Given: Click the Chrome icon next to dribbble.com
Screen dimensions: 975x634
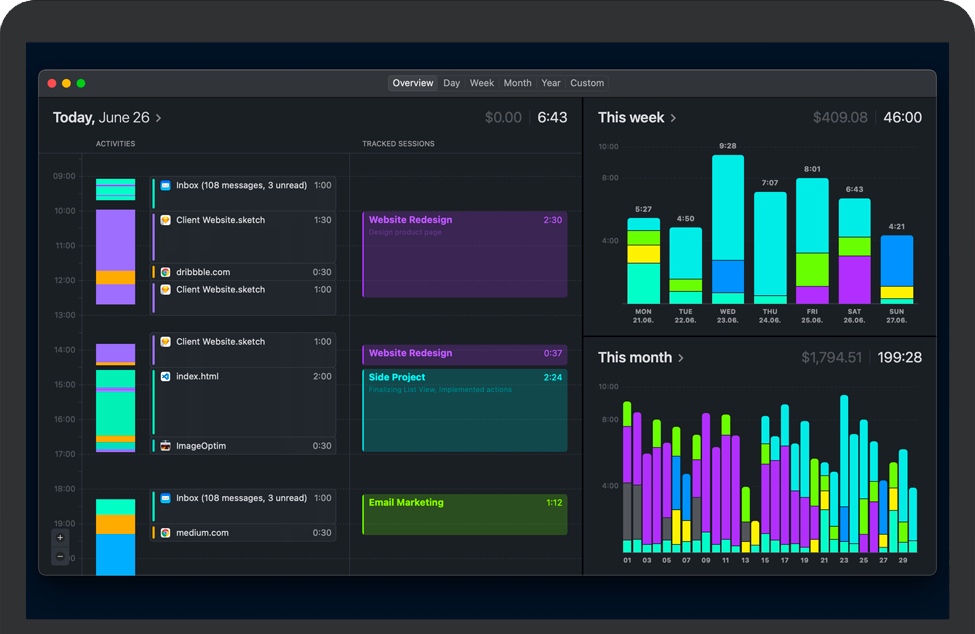Looking at the screenshot, I should click(x=165, y=272).
